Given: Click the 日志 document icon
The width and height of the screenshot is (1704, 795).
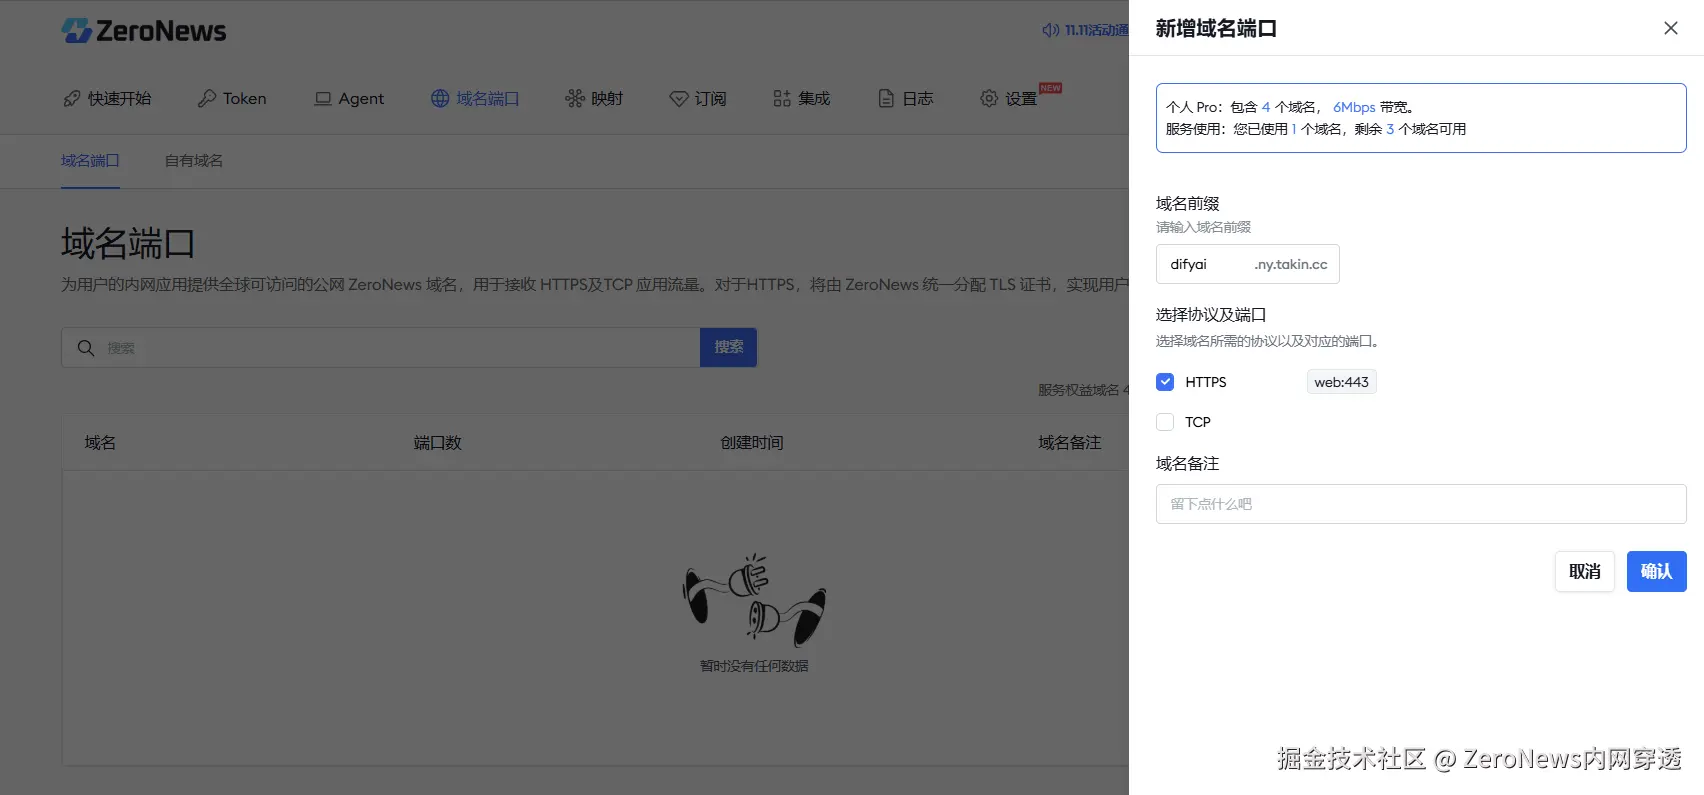Looking at the screenshot, I should click(x=886, y=98).
